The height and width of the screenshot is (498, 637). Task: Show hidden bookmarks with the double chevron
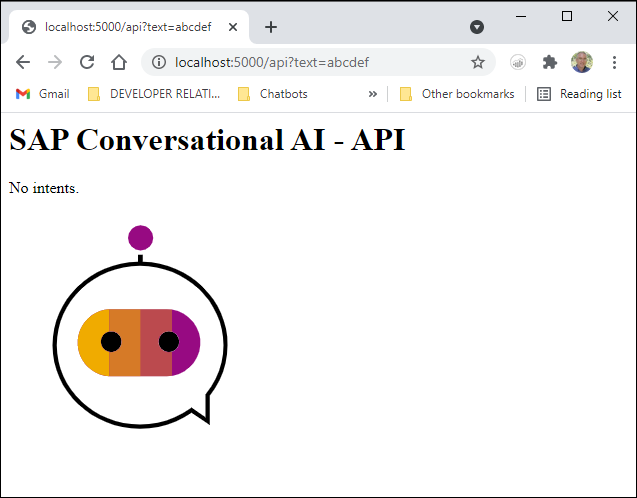click(x=373, y=94)
